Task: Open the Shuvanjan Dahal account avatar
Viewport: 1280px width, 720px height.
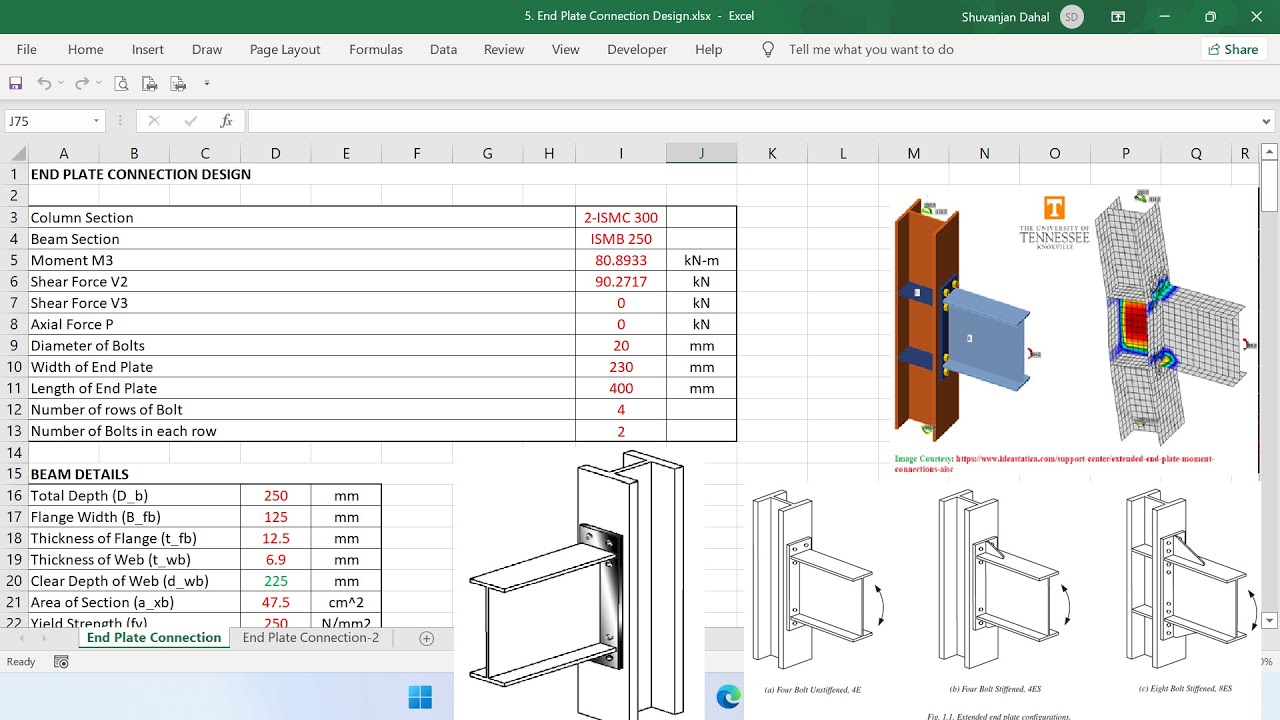Action: (1072, 16)
